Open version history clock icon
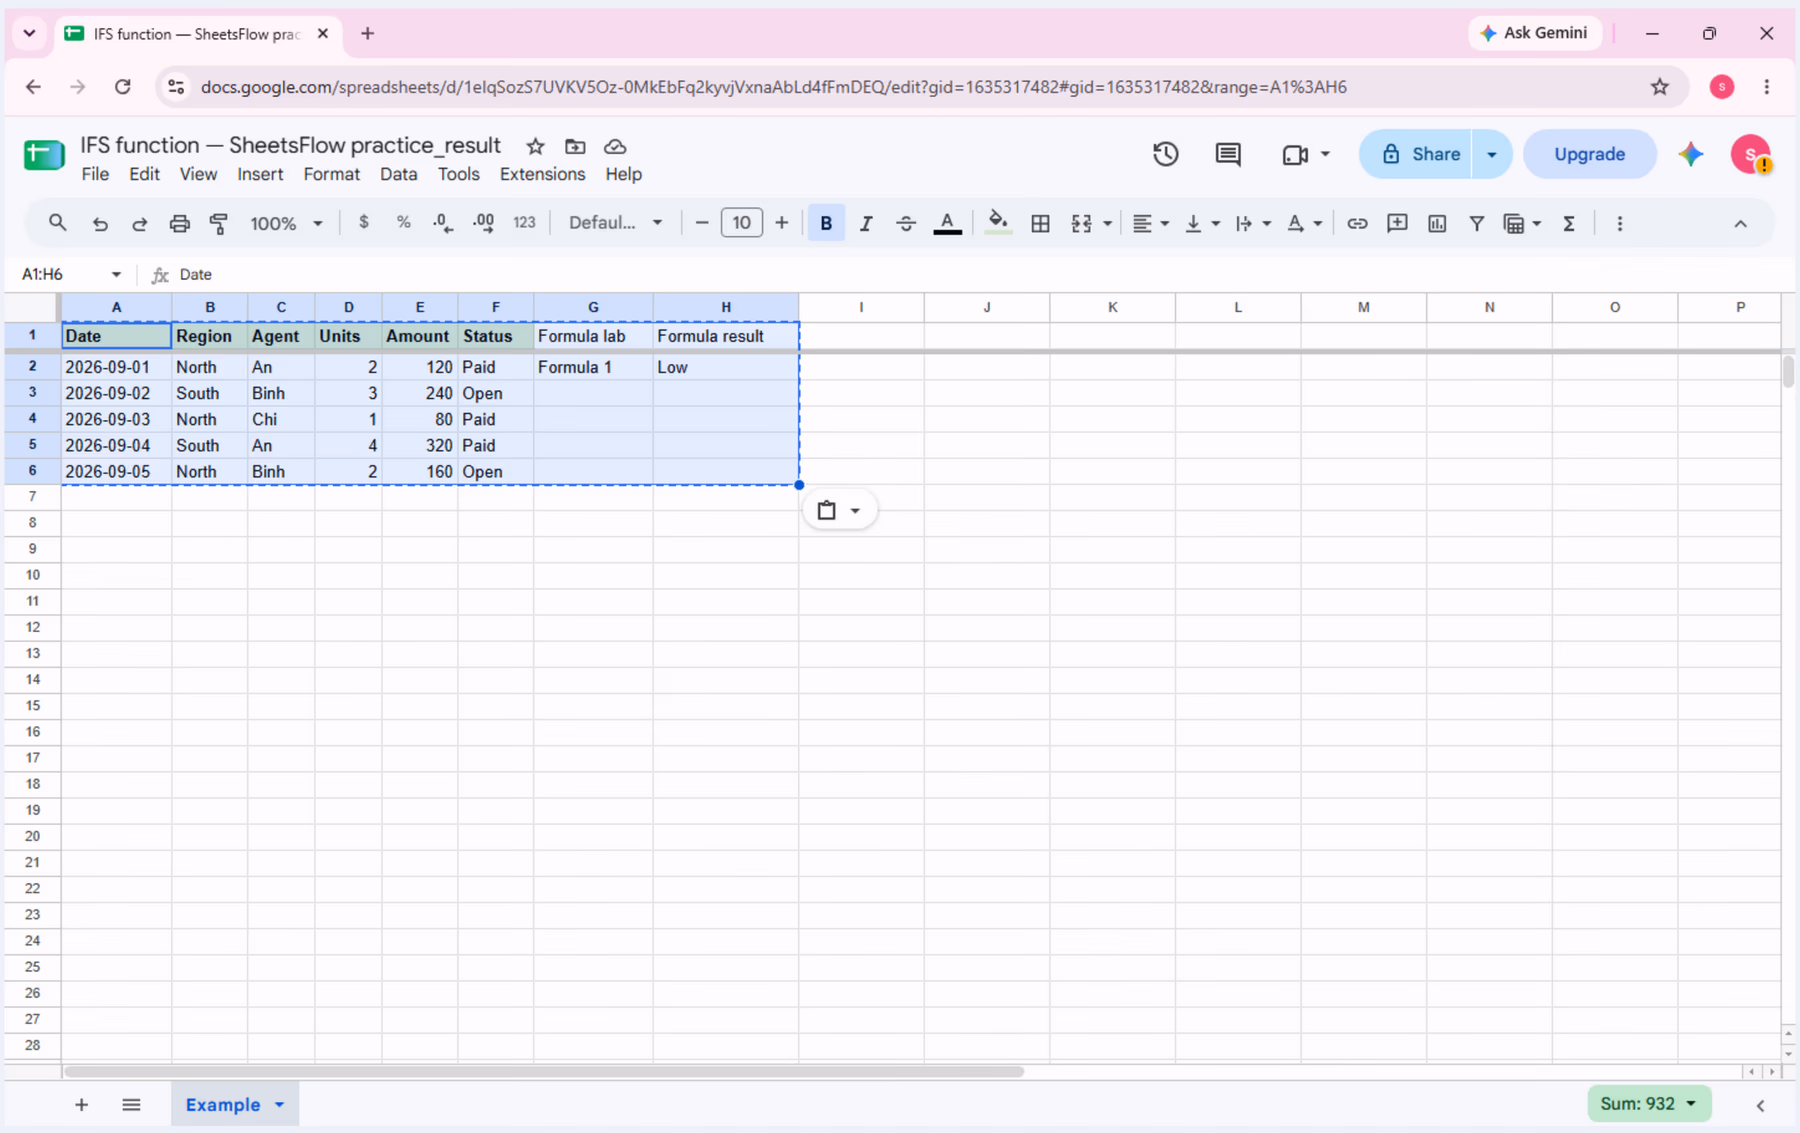Screen dimensions: 1800x1133 click(x=1165, y=154)
